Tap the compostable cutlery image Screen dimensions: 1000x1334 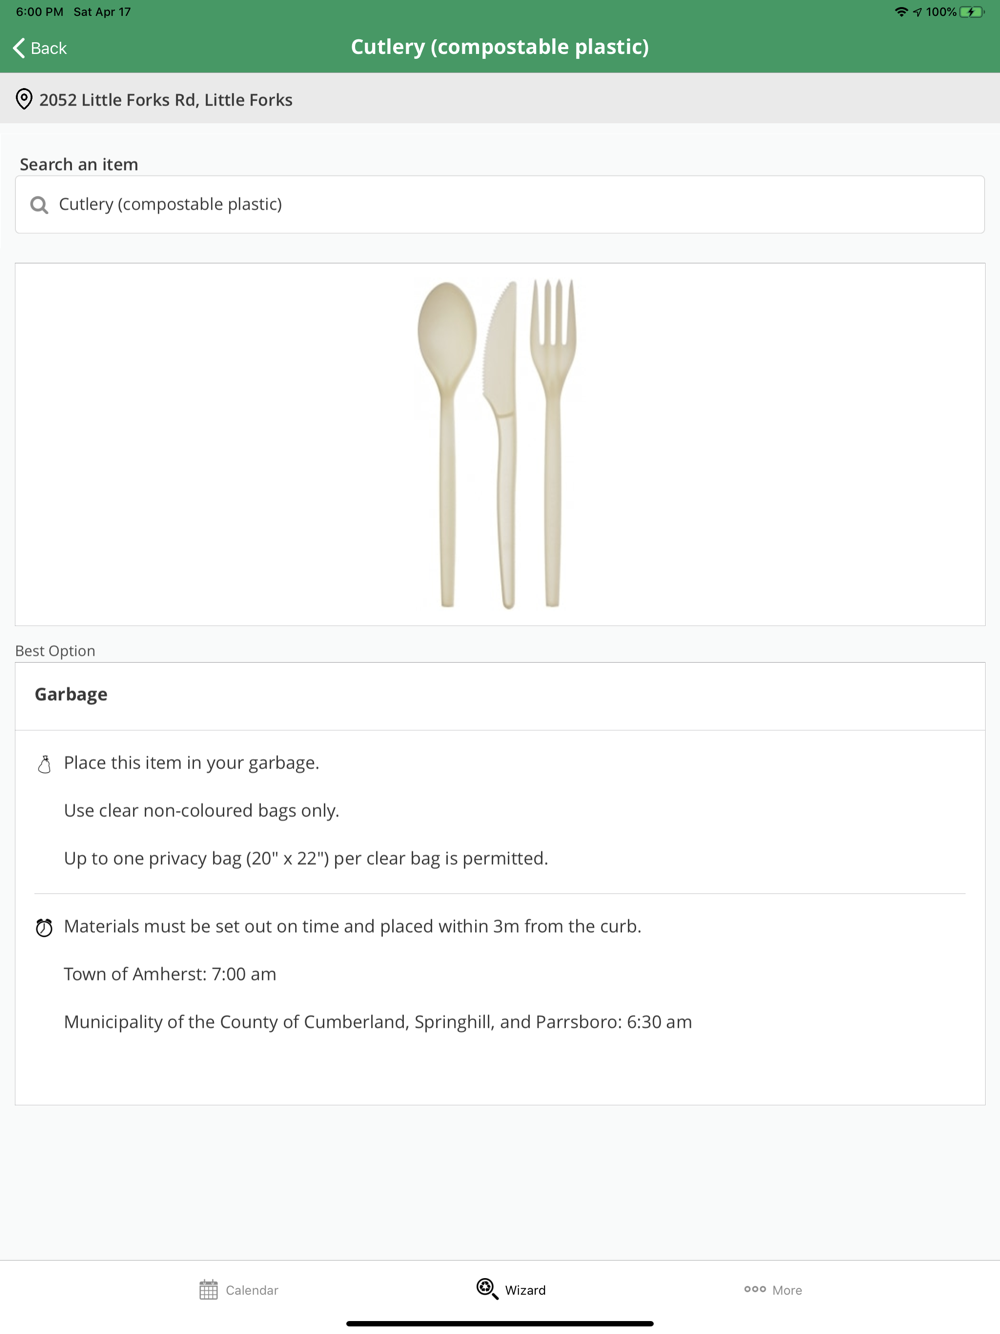click(x=498, y=443)
